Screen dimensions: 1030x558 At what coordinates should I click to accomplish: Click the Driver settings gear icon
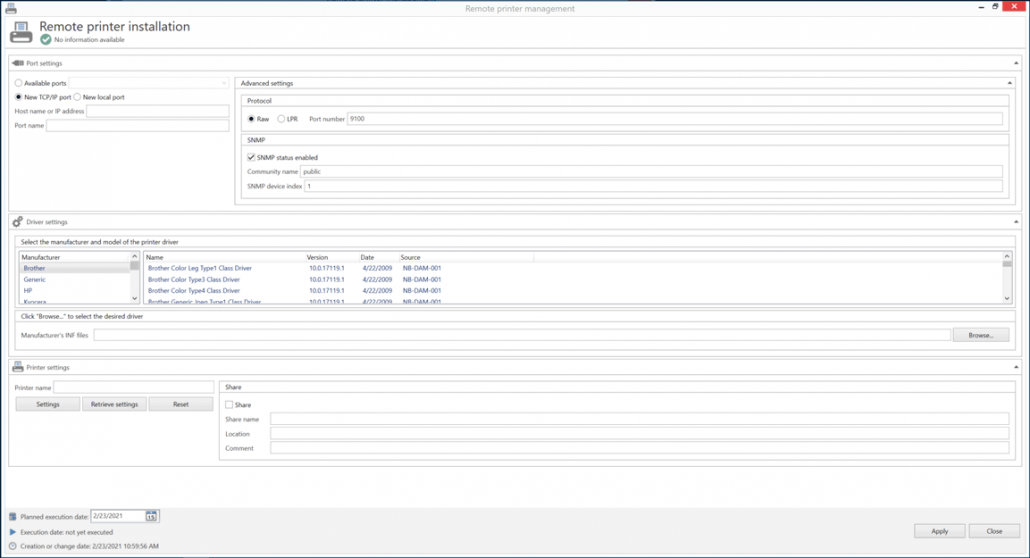pos(18,221)
